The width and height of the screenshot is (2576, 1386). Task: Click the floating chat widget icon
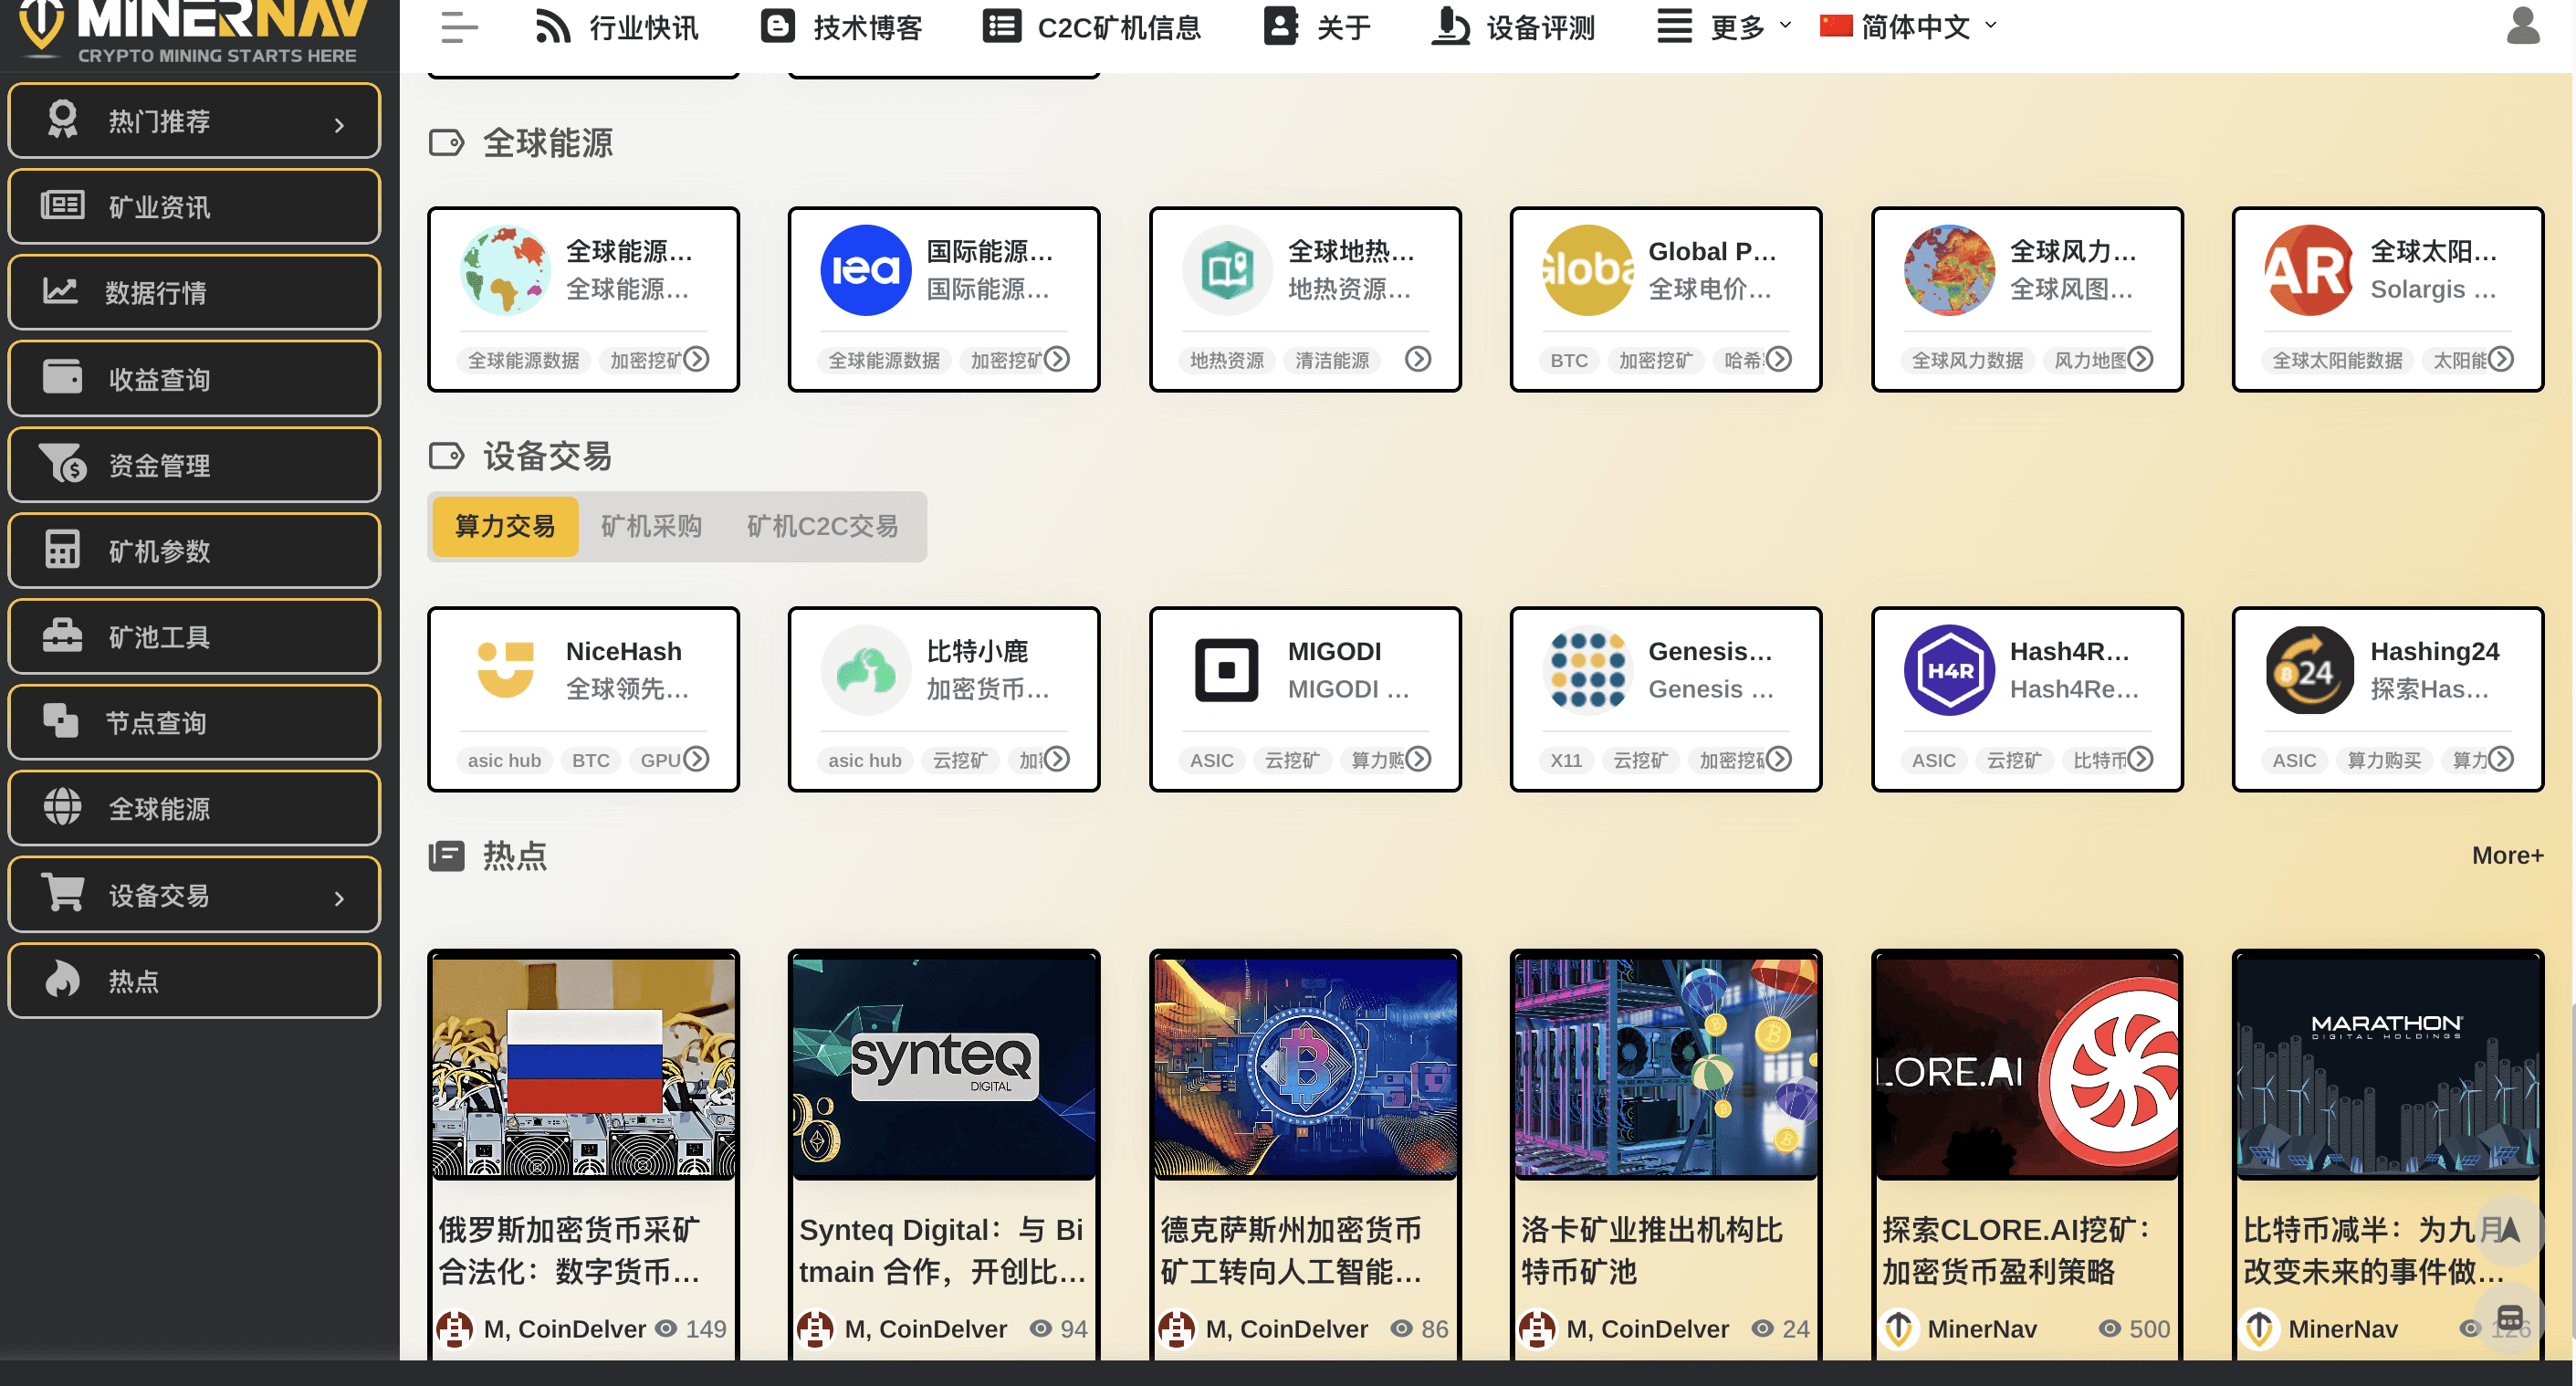2509,1318
